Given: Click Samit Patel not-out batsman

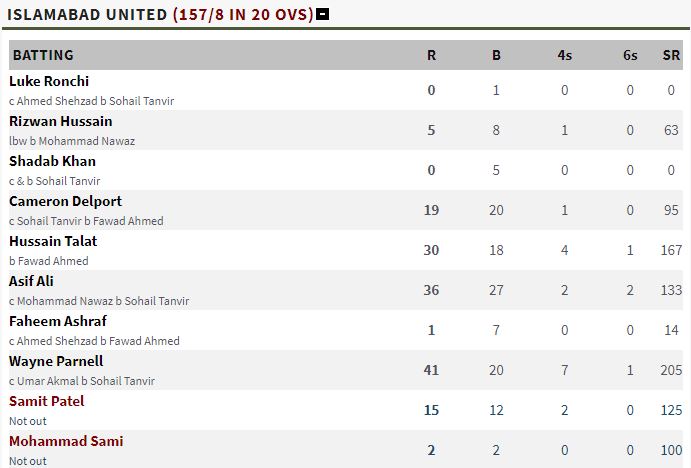Looking at the screenshot, I should (x=47, y=401).
